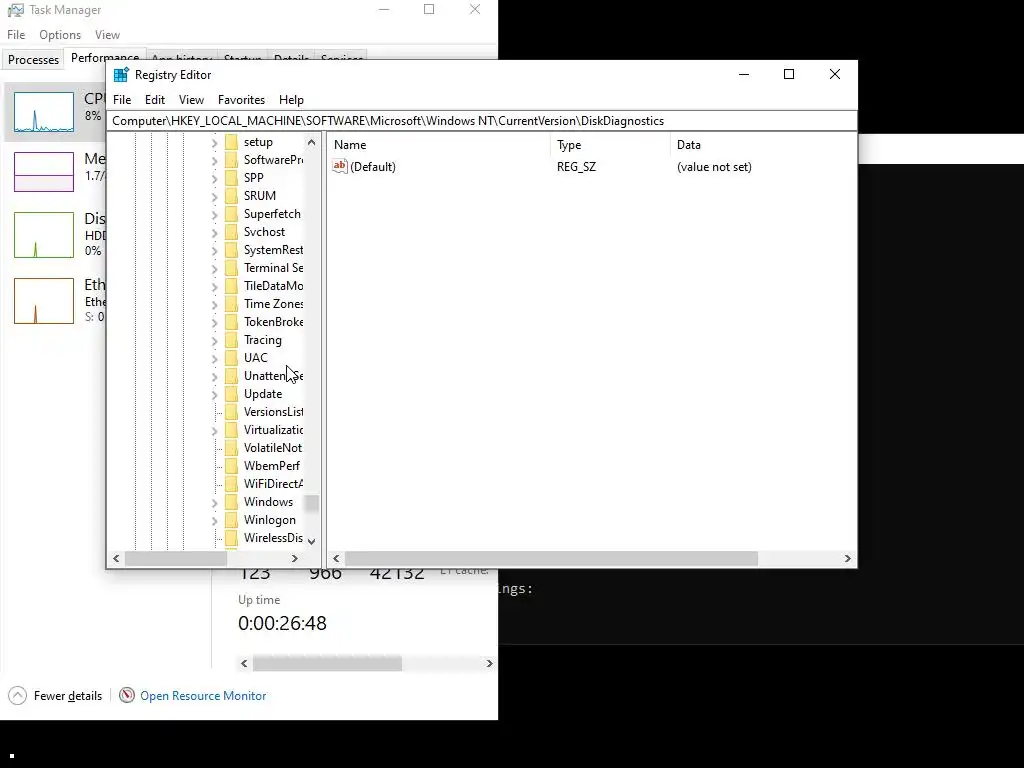Screen dimensions: 1024x768
Task: Select the Memory graph in Task Manager
Action: click(44, 172)
